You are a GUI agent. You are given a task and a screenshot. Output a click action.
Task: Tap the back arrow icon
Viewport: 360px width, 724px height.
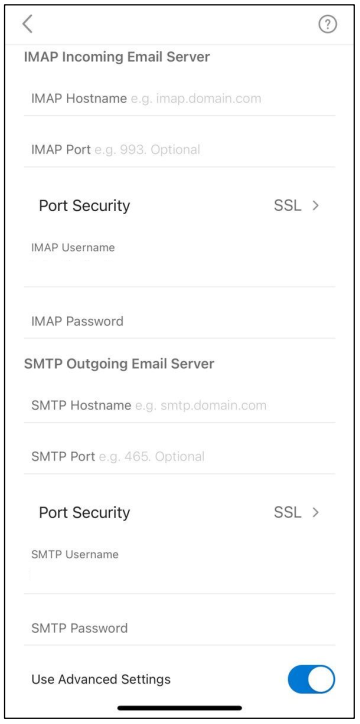click(x=28, y=24)
